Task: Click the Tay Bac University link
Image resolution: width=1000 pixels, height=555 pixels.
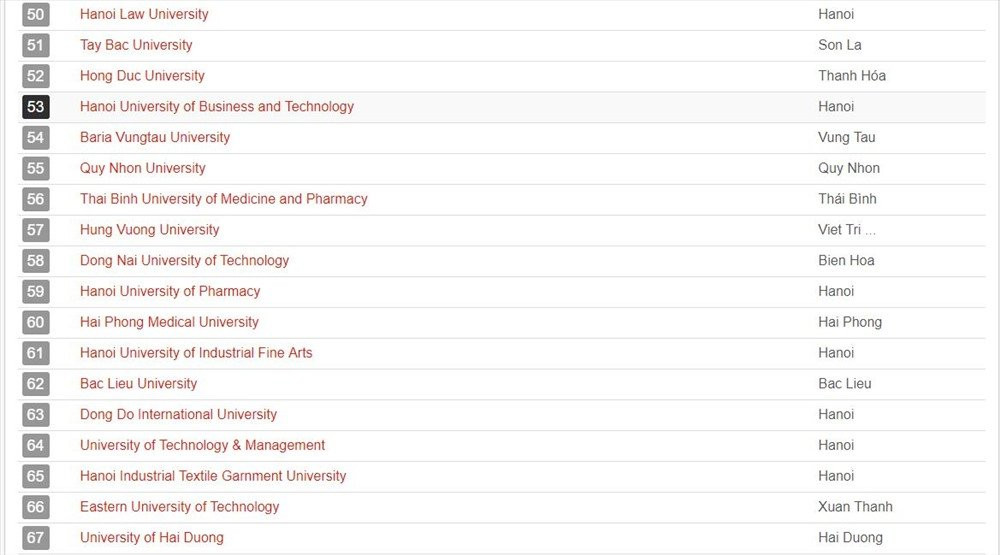Action: tap(136, 45)
